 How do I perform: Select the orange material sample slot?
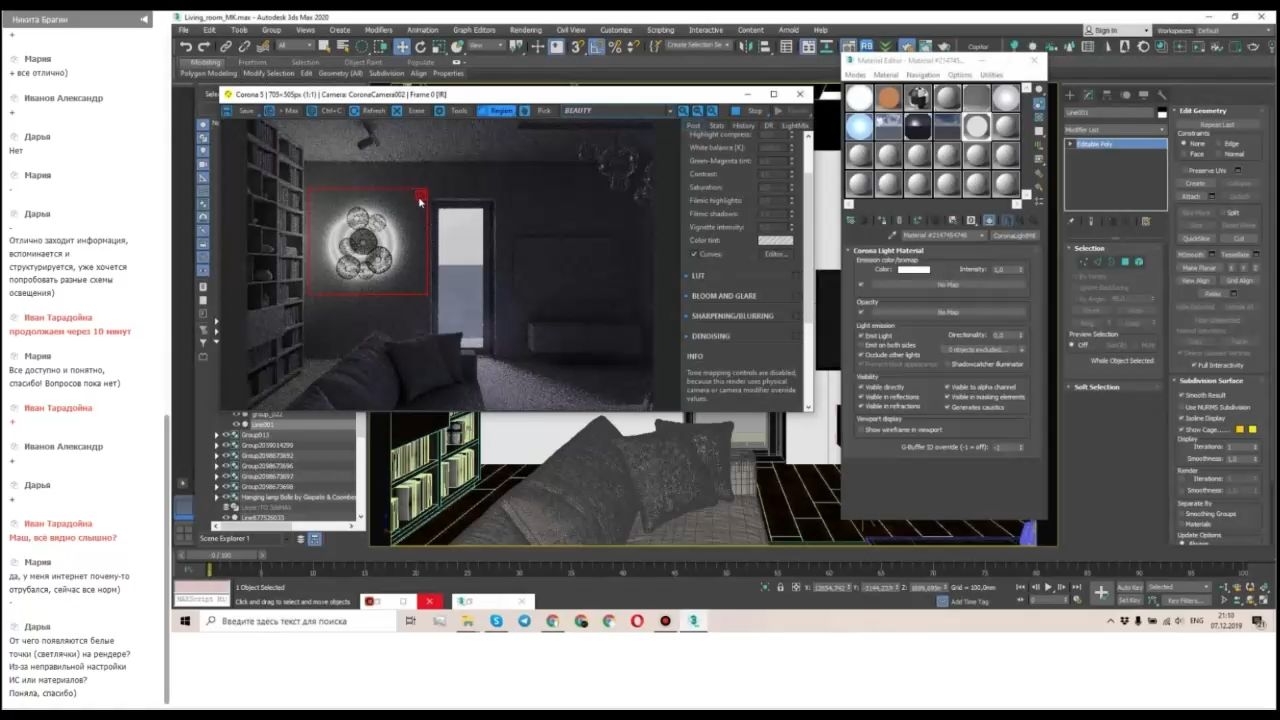click(889, 97)
